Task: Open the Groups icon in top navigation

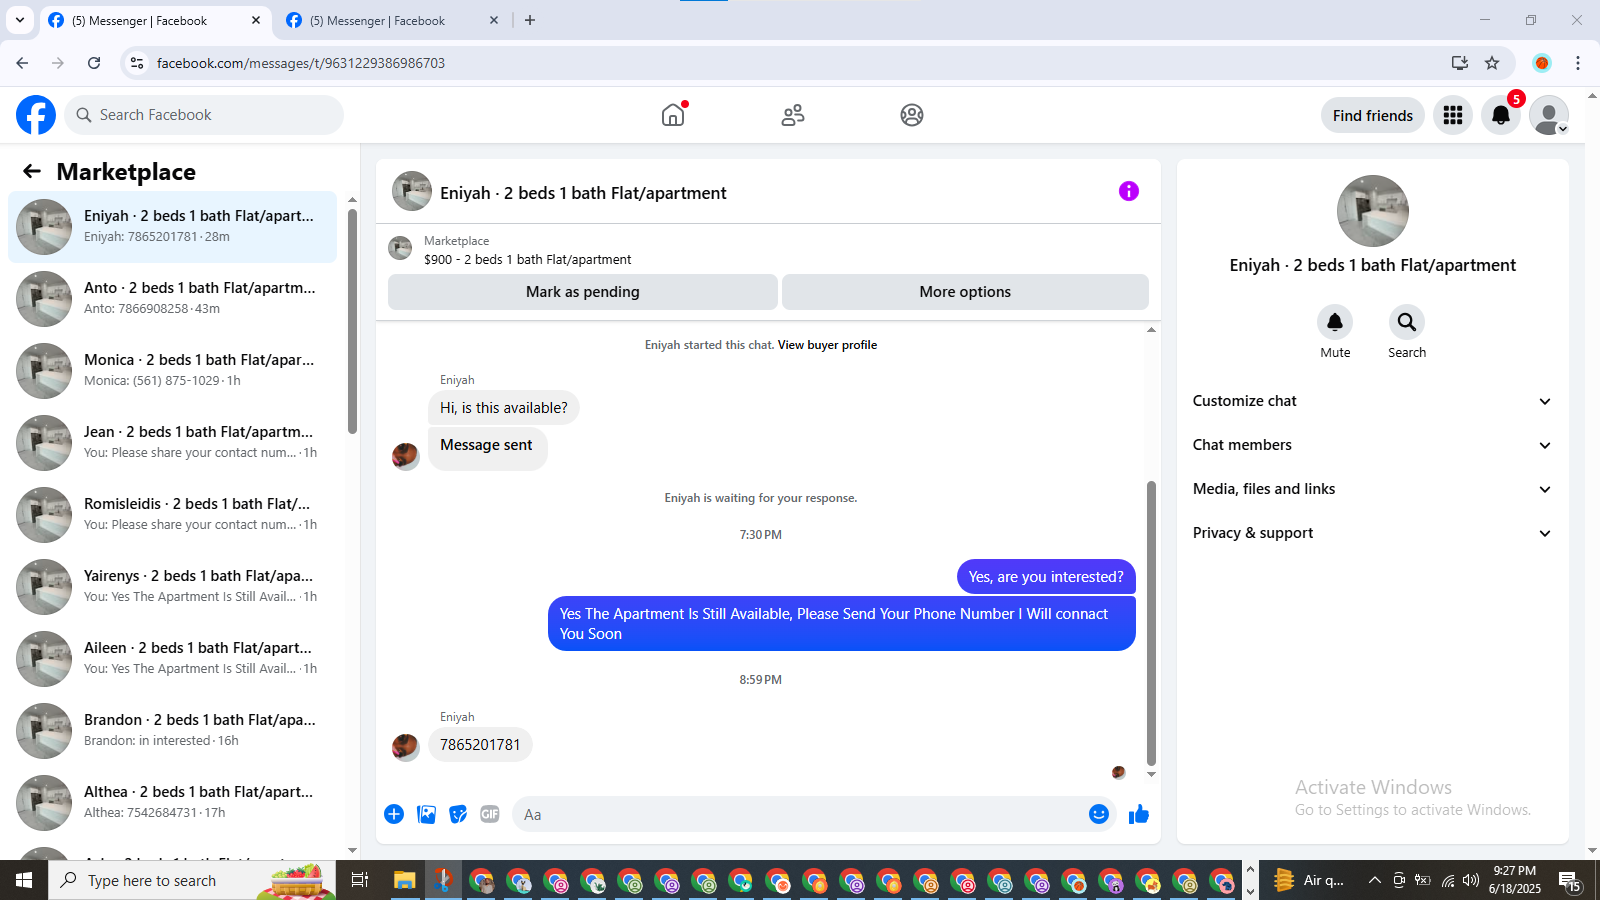Action: click(x=912, y=115)
